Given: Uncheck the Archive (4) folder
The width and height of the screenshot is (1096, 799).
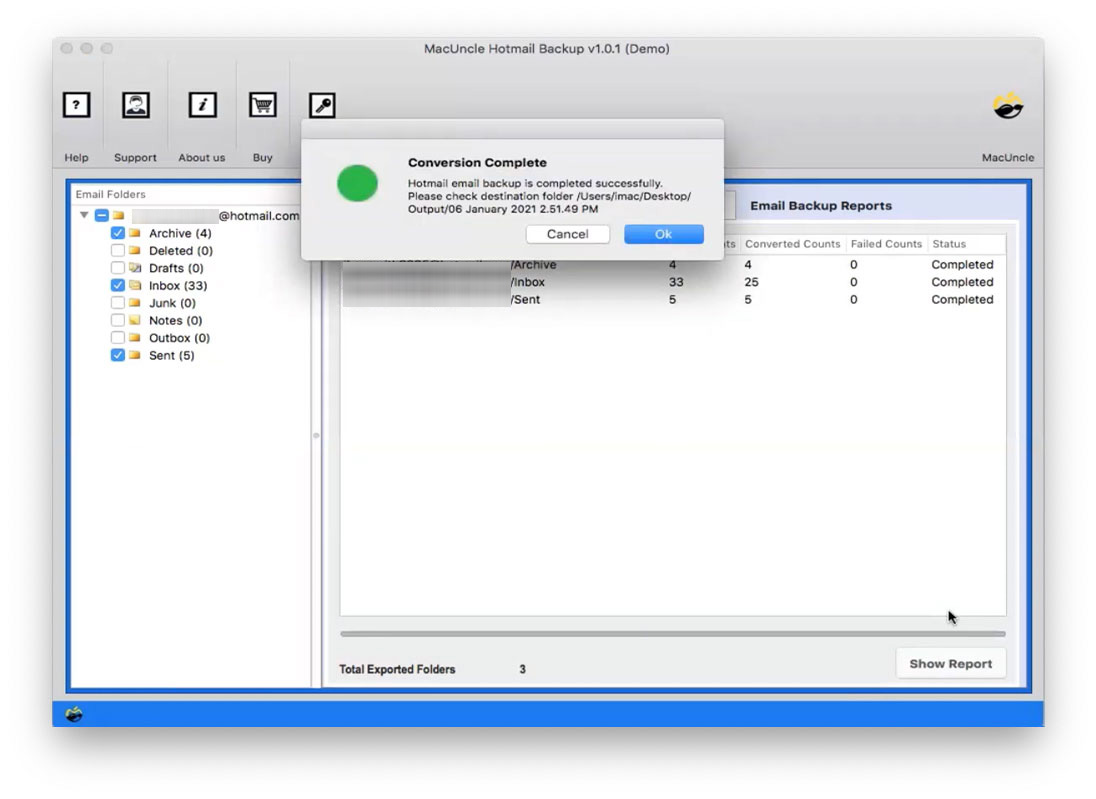Looking at the screenshot, I should 118,232.
